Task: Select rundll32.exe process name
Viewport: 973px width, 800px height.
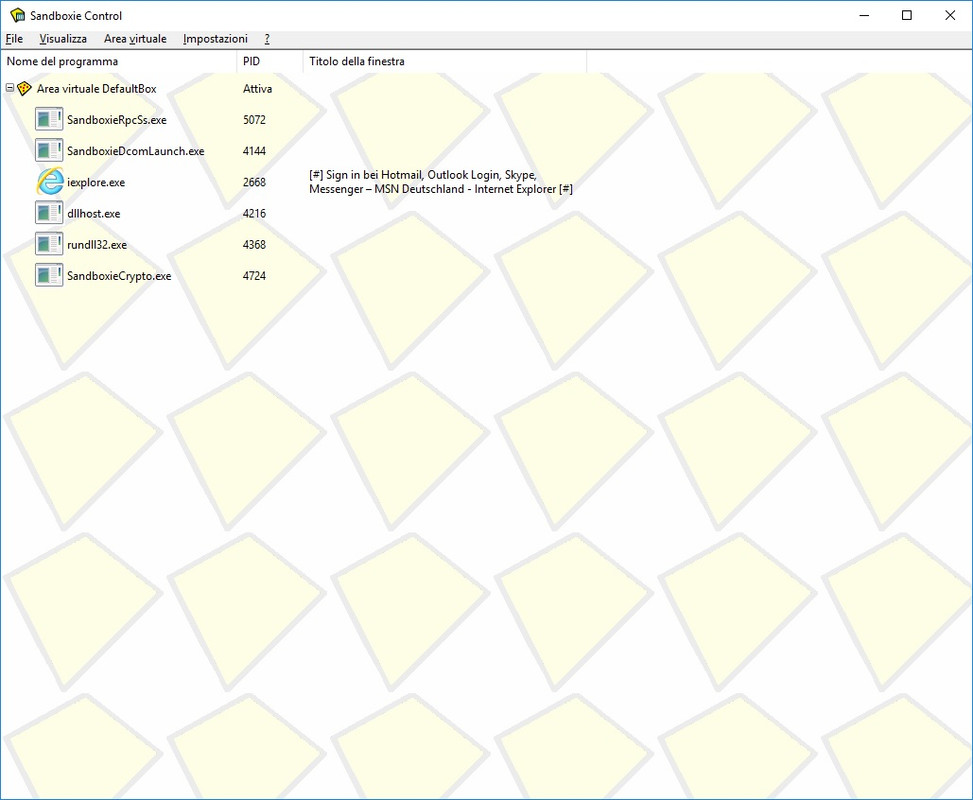Action: (x=97, y=245)
